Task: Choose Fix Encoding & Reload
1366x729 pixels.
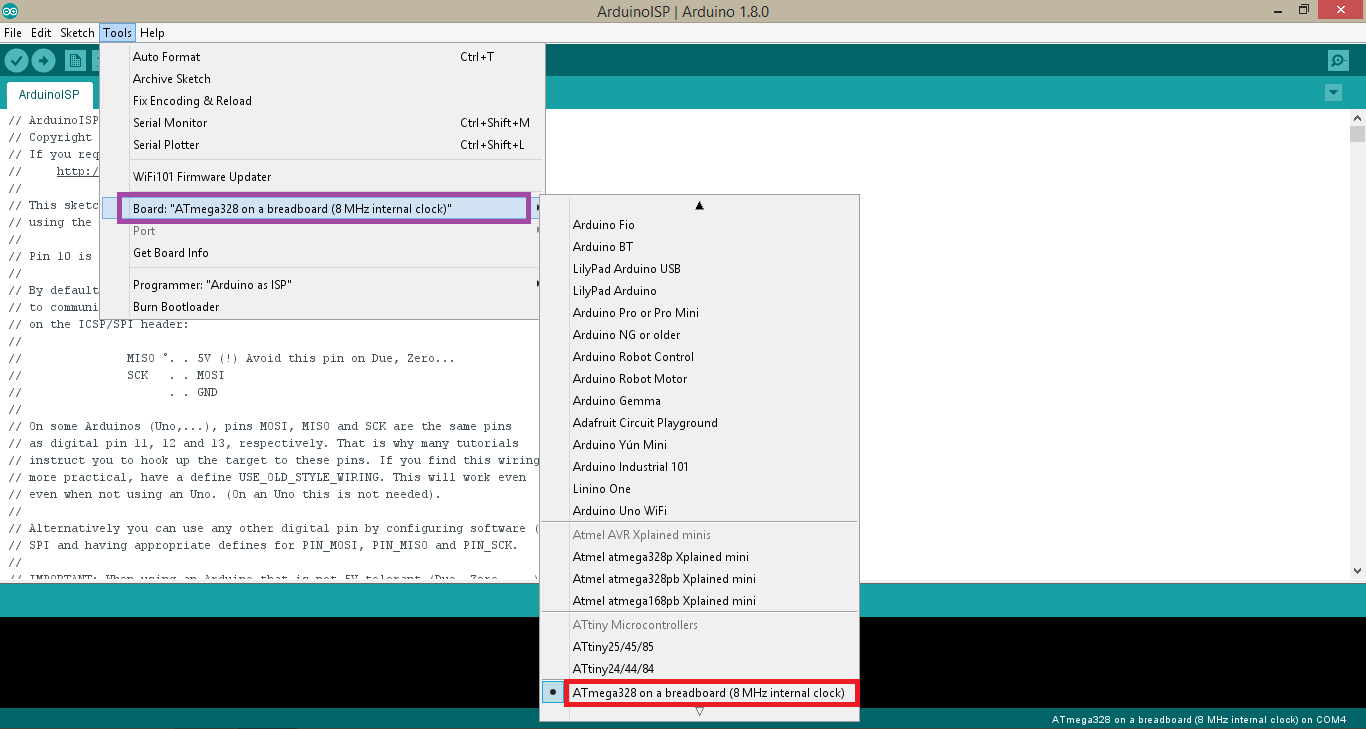Action: click(322, 101)
